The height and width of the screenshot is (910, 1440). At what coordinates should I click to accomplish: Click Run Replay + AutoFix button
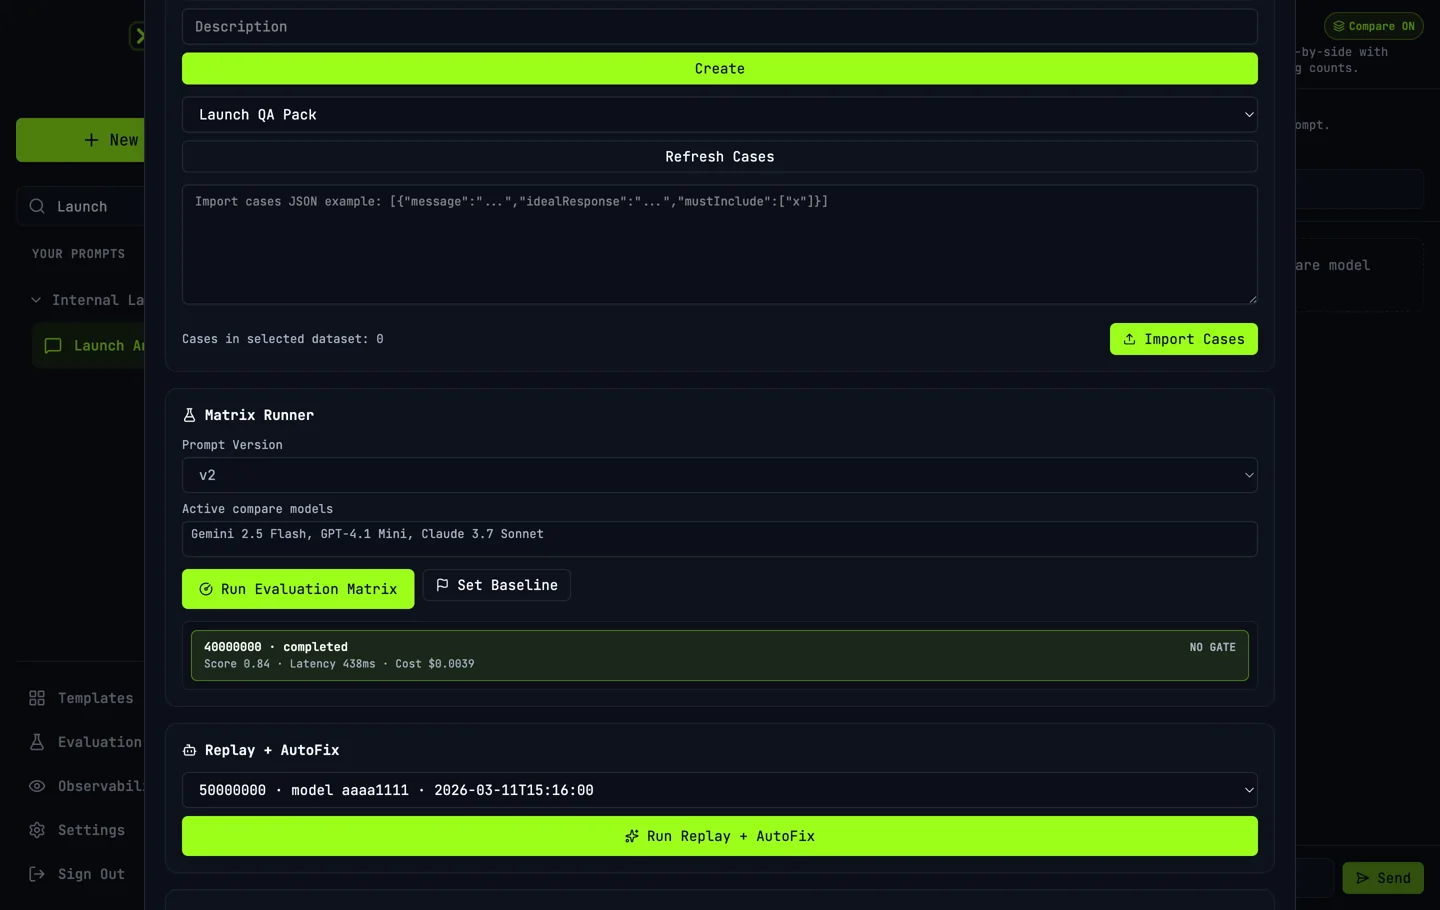point(719,836)
